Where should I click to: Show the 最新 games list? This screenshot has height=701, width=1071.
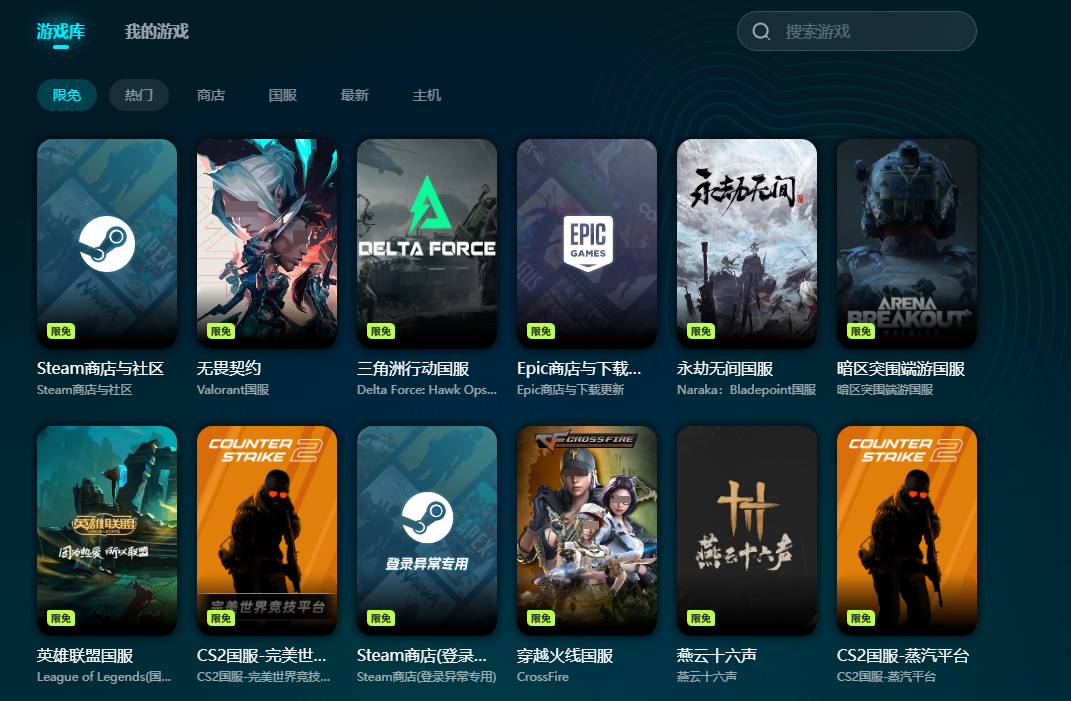pyautogui.click(x=354, y=95)
